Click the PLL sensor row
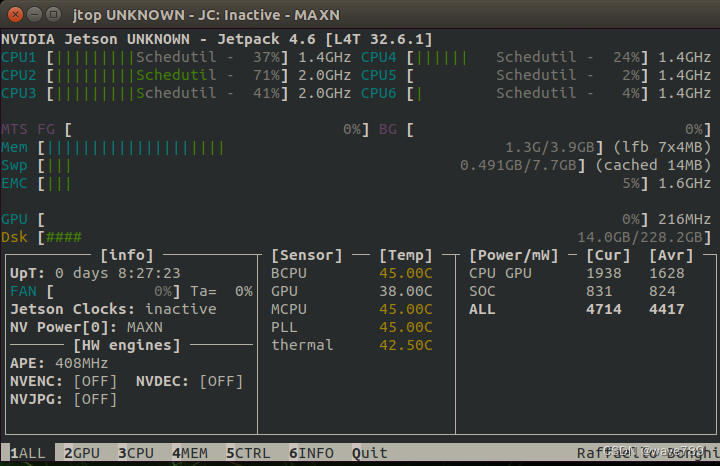Image resolution: width=720 pixels, height=466 pixels. [352, 327]
